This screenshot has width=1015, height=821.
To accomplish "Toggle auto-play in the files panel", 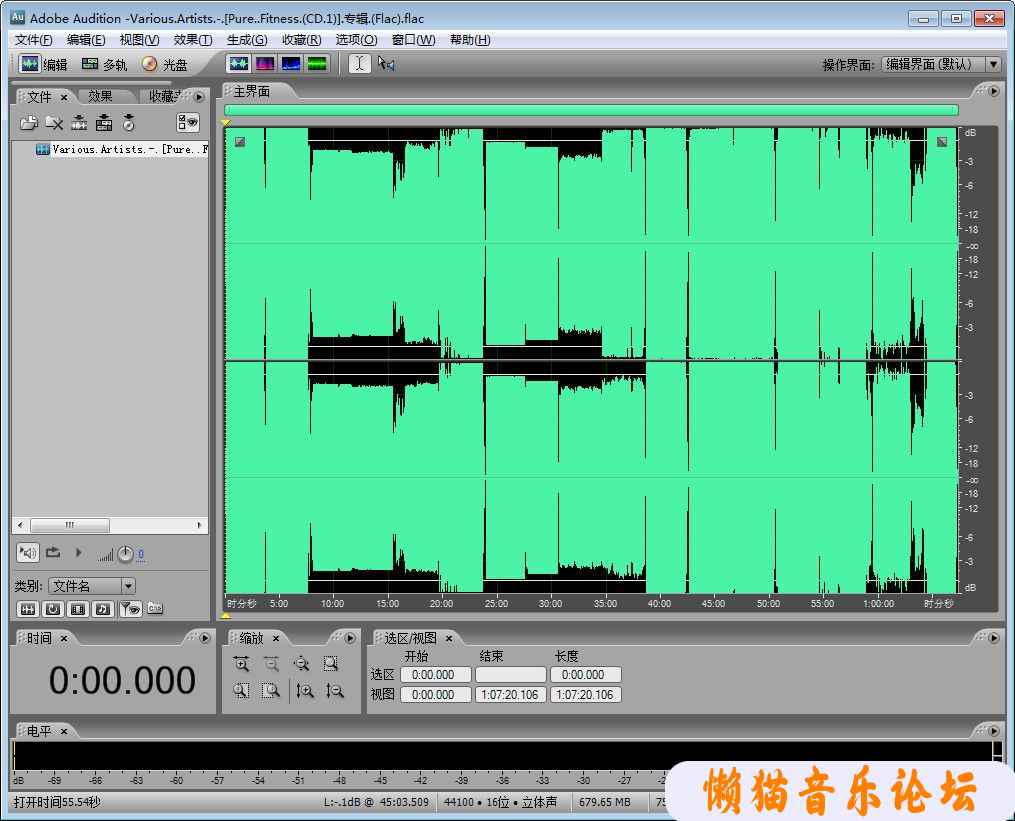I will point(28,553).
